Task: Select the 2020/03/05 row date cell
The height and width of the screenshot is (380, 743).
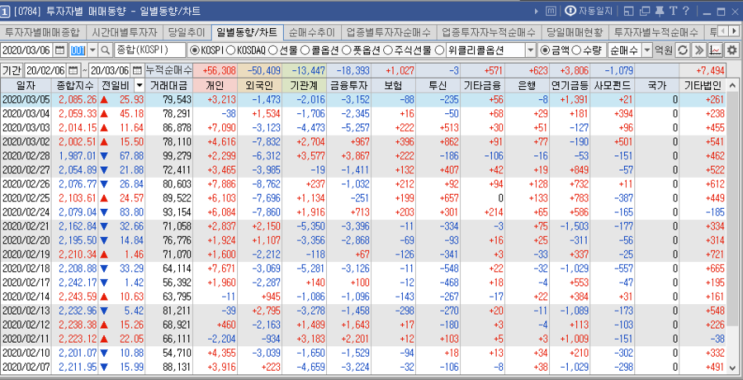Action: click(x=26, y=100)
